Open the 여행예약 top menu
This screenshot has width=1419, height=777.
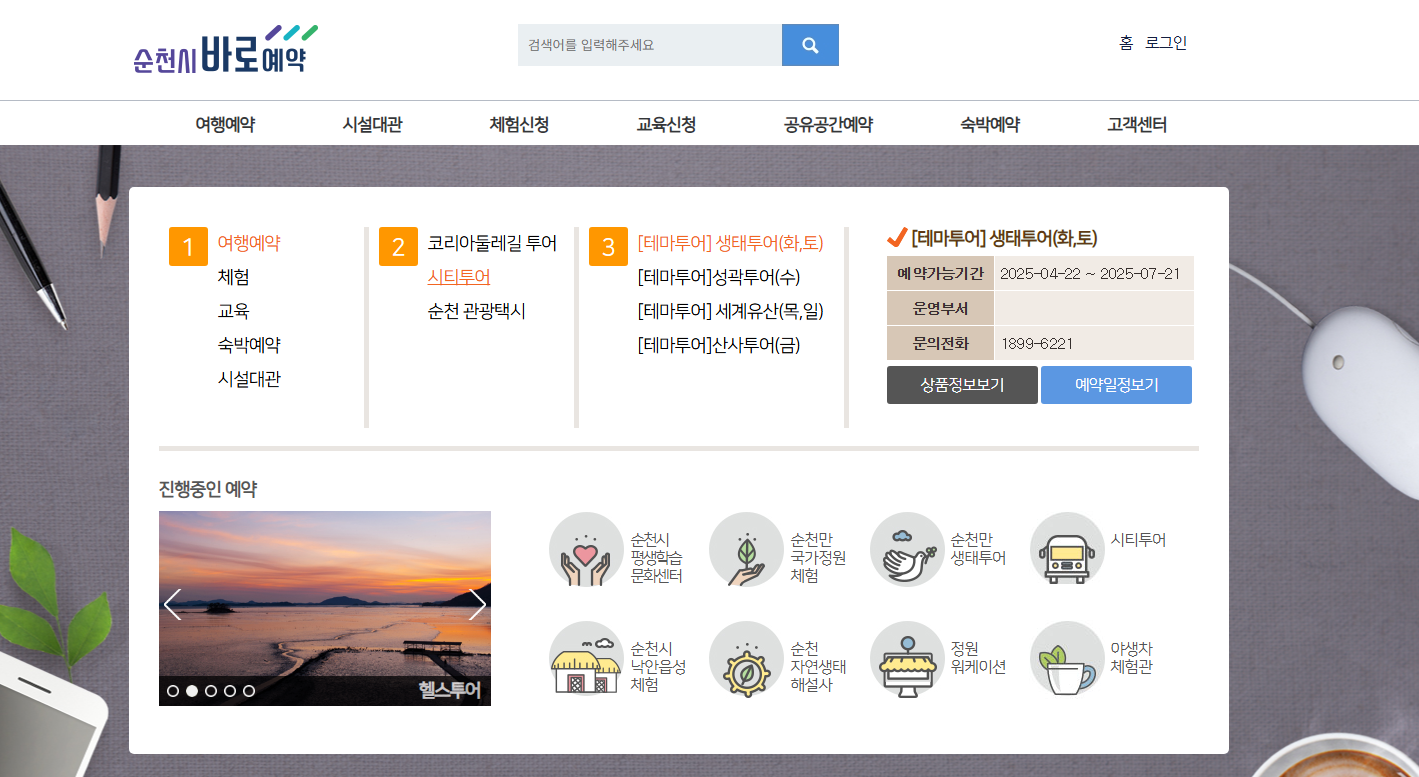click(225, 125)
